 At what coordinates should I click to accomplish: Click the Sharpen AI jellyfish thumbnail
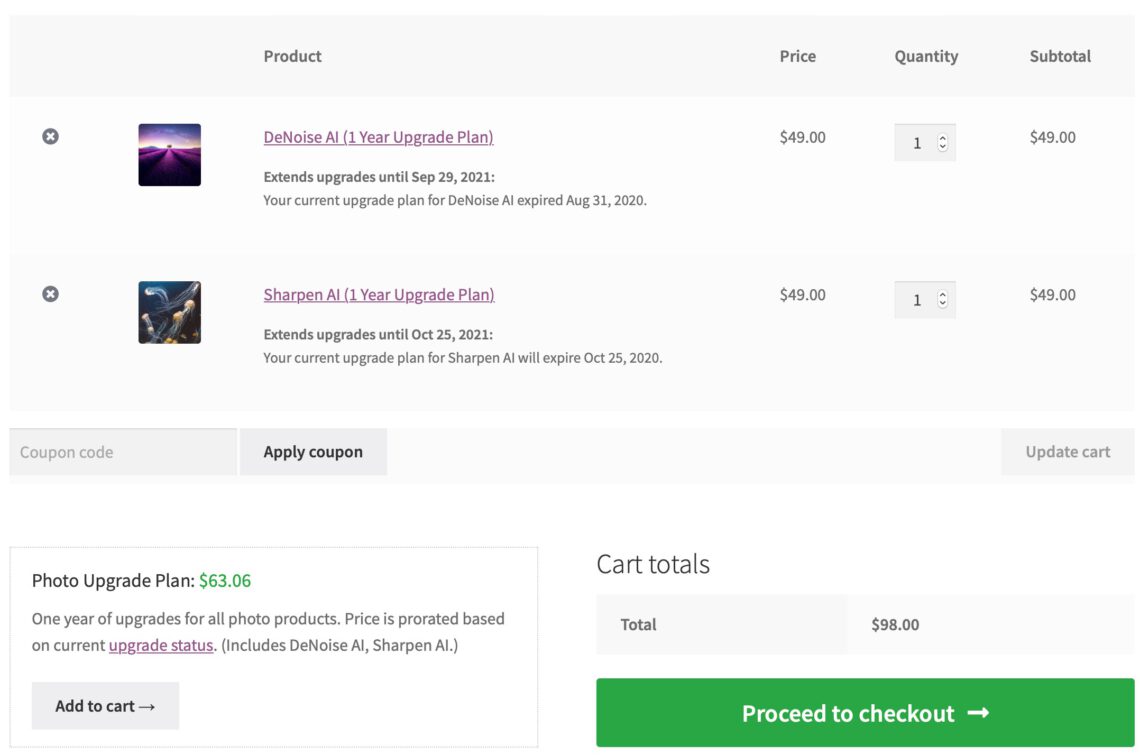(x=169, y=312)
